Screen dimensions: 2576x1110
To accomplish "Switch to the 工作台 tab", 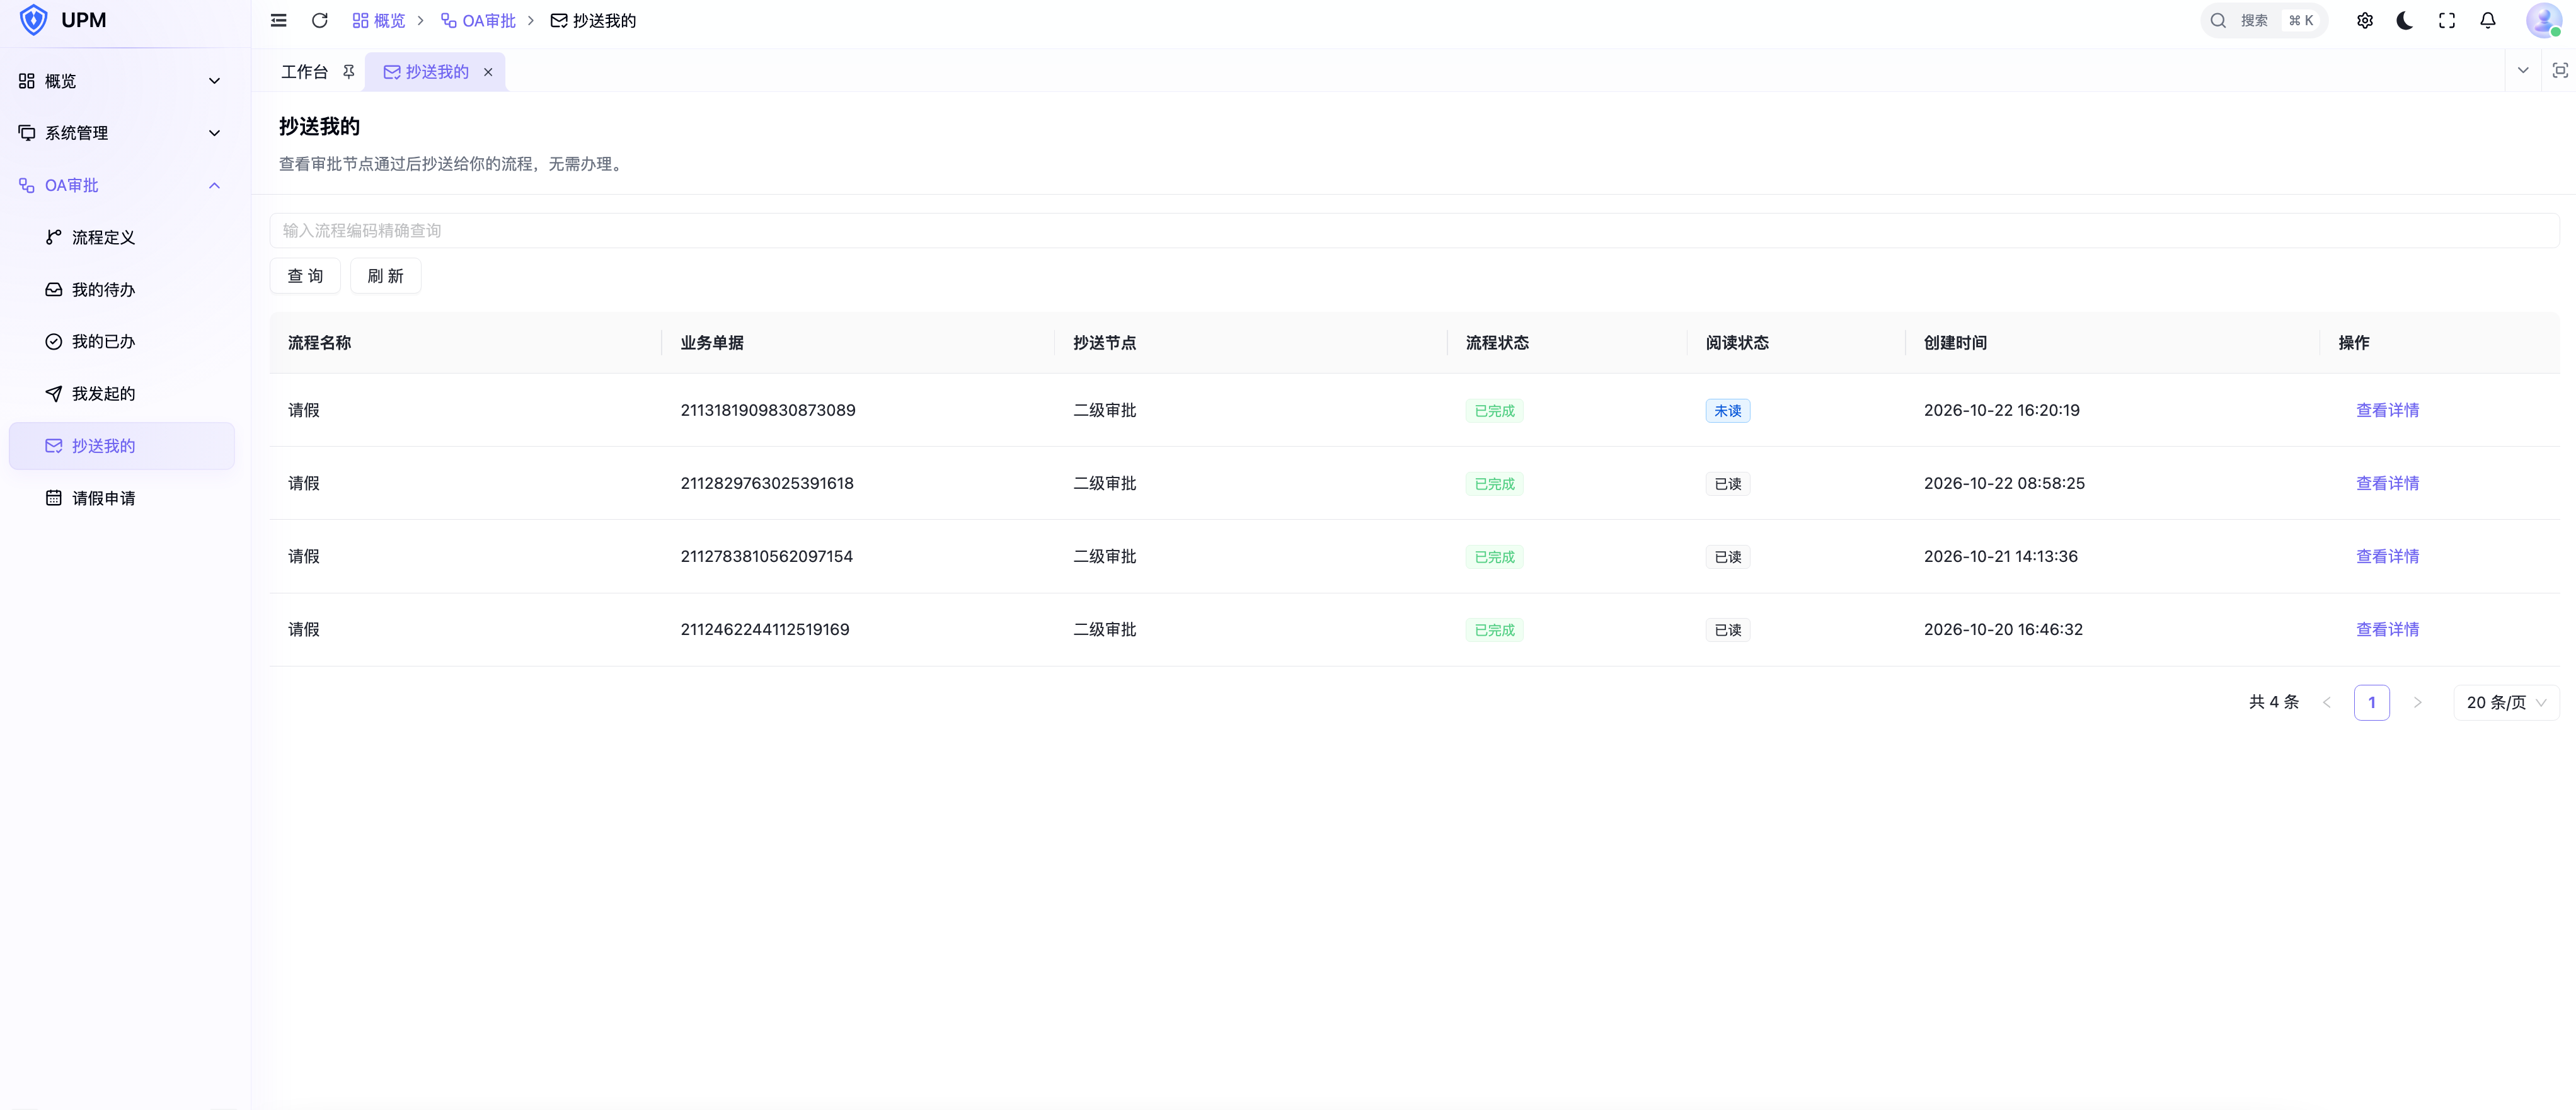I will 304,72.
